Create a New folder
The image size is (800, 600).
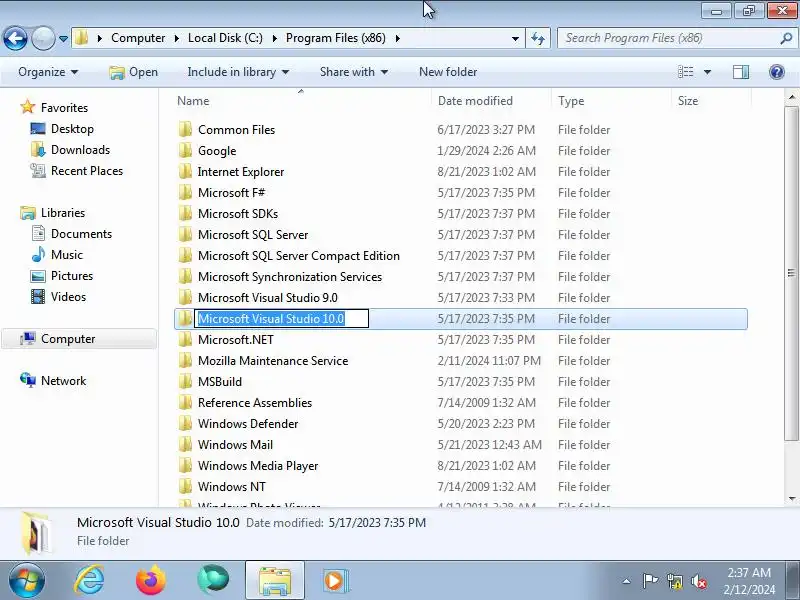pyautogui.click(x=448, y=72)
